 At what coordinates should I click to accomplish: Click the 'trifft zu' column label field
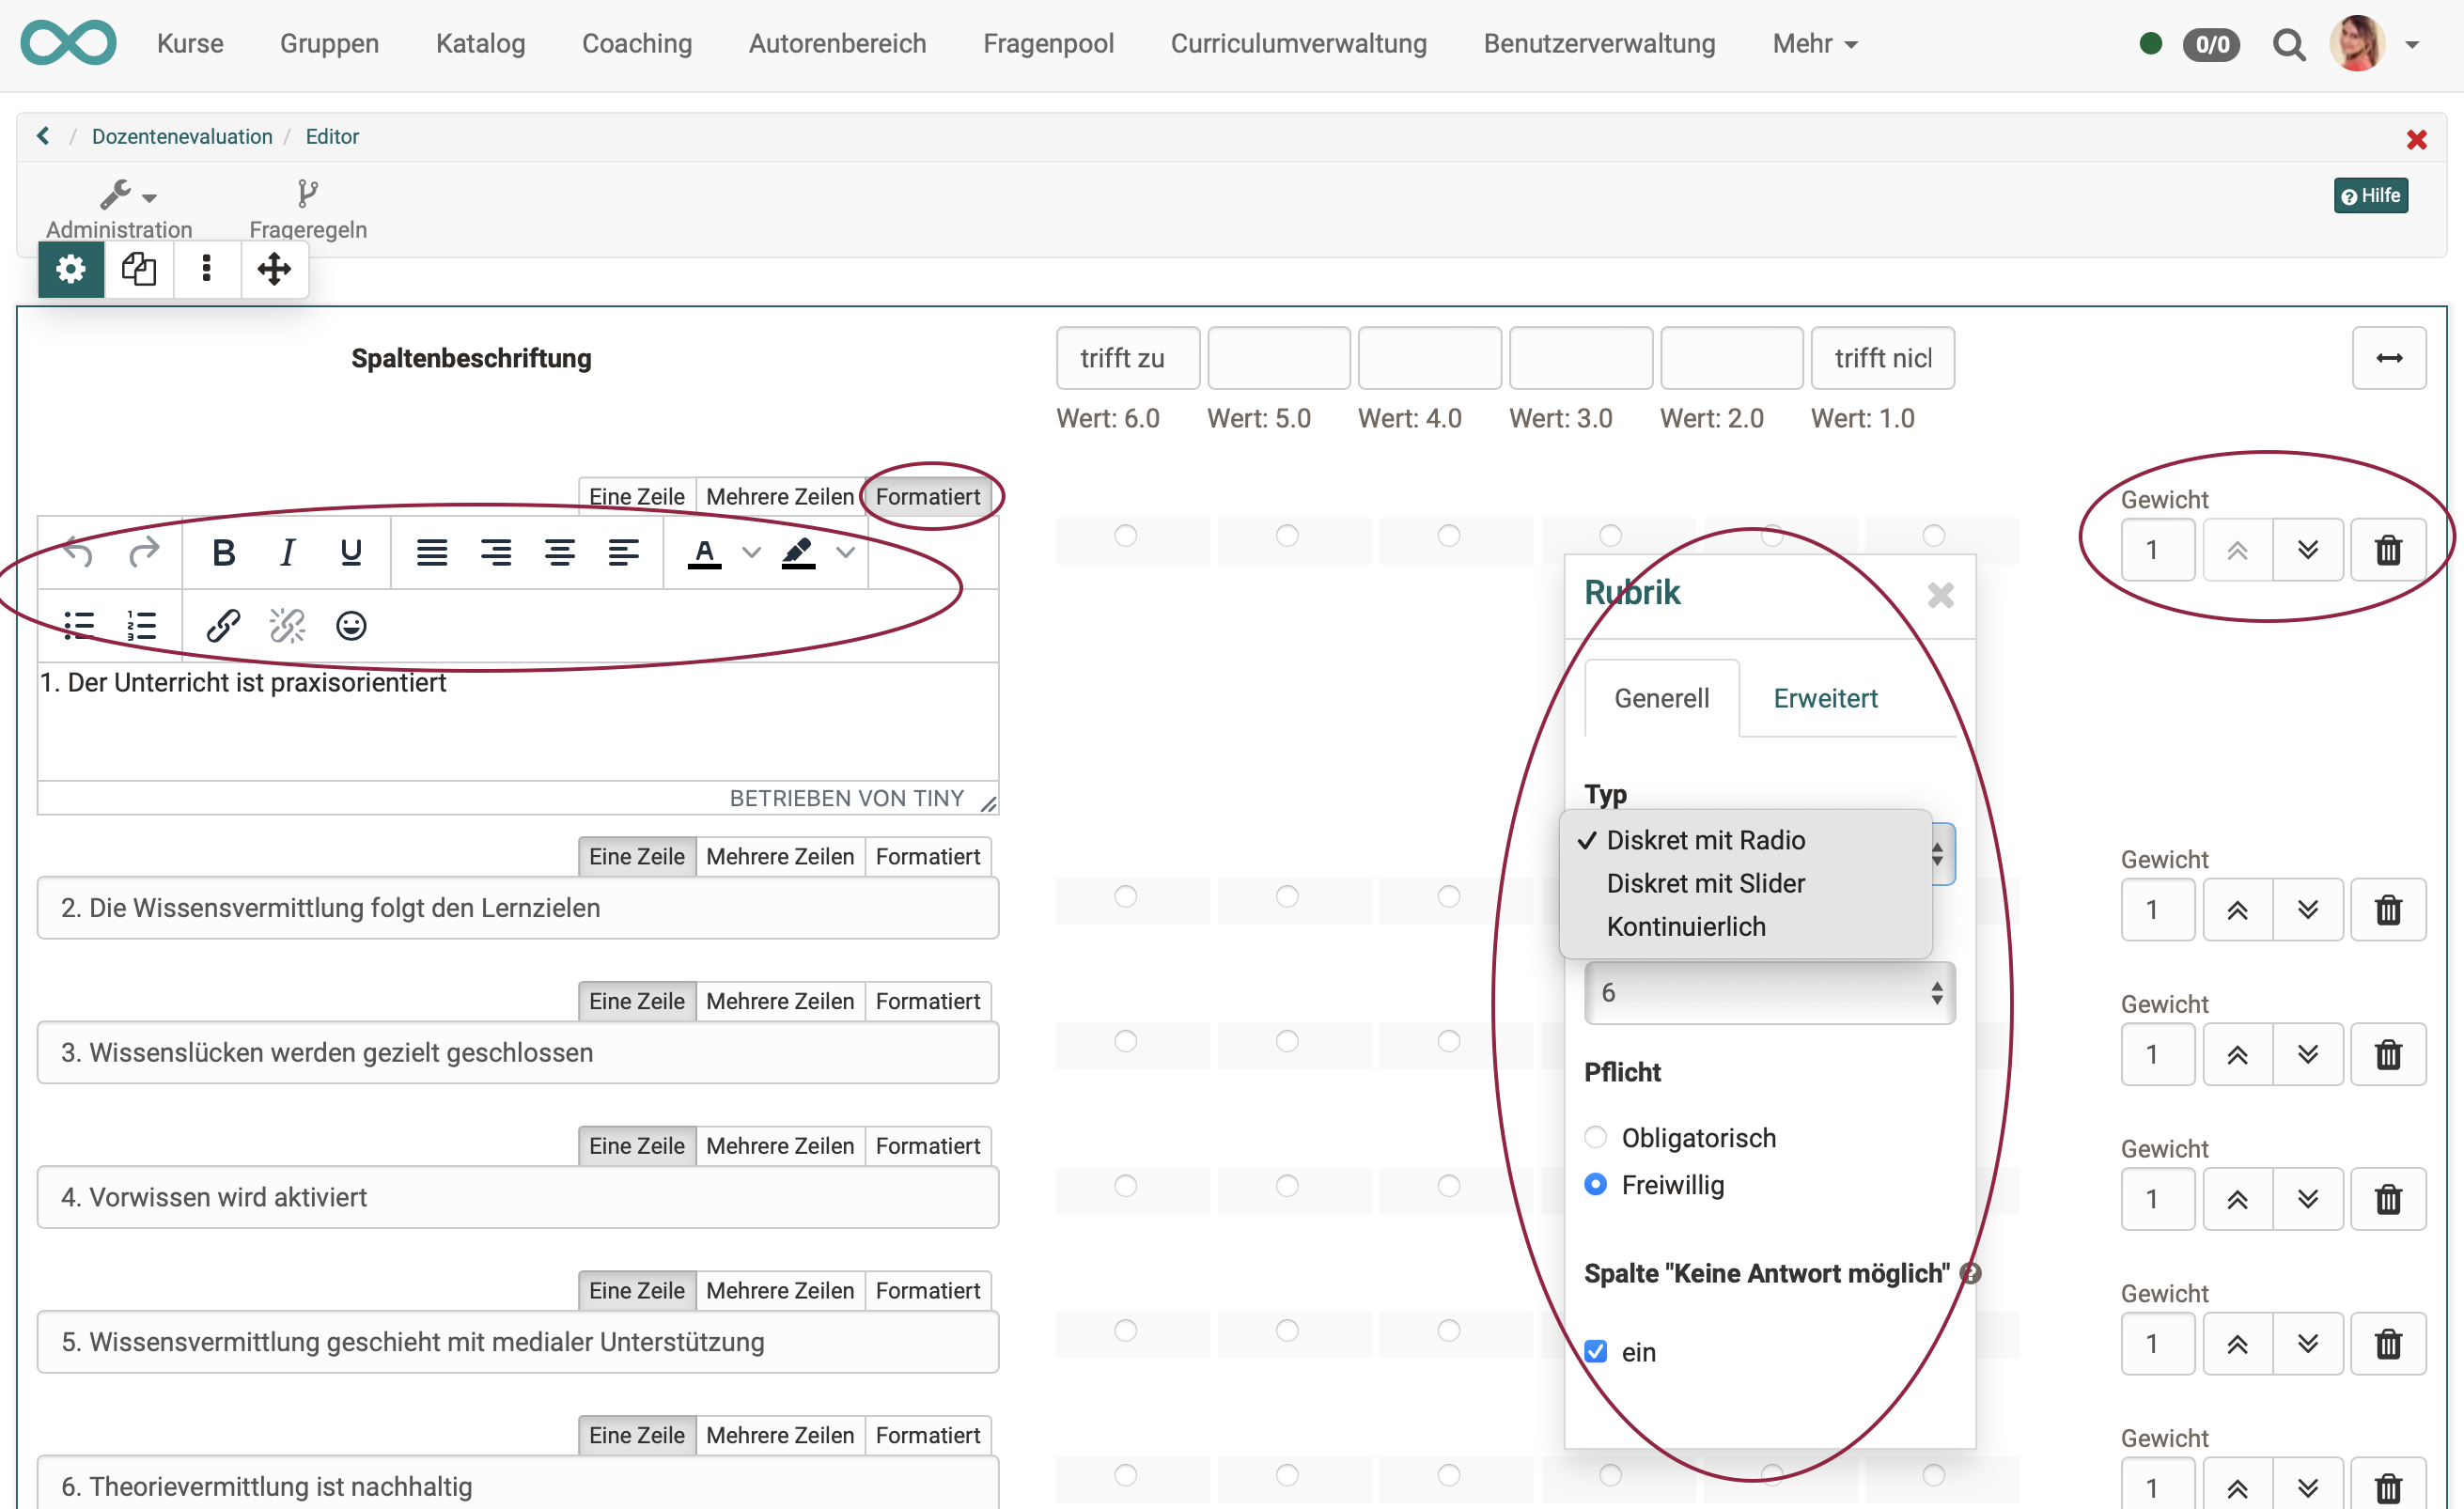[1127, 357]
